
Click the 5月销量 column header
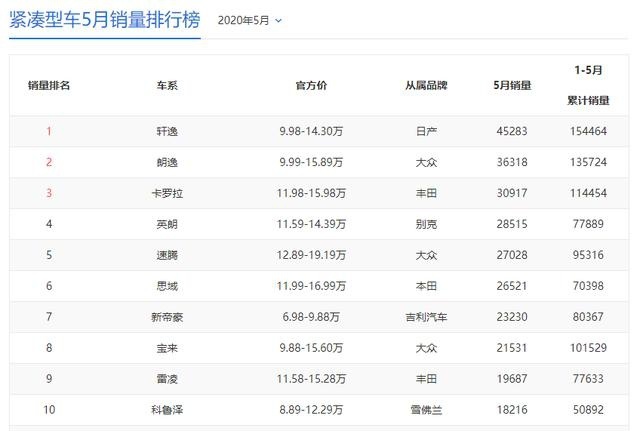(x=512, y=85)
